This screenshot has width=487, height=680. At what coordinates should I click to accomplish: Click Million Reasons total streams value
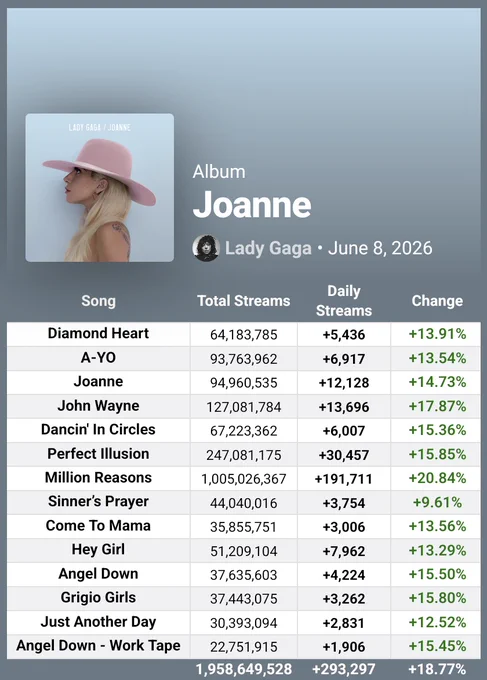[x=244, y=479]
